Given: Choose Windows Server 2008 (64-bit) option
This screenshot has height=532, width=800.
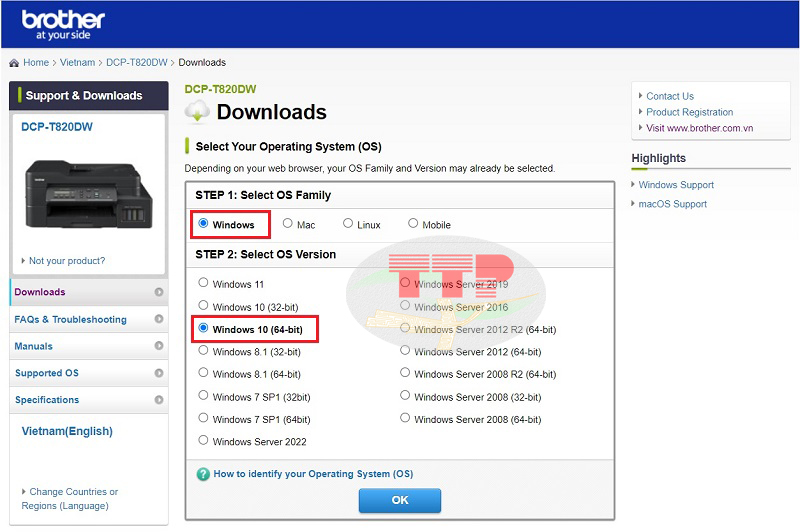Looking at the screenshot, I should pyautogui.click(x=405, y=418).
